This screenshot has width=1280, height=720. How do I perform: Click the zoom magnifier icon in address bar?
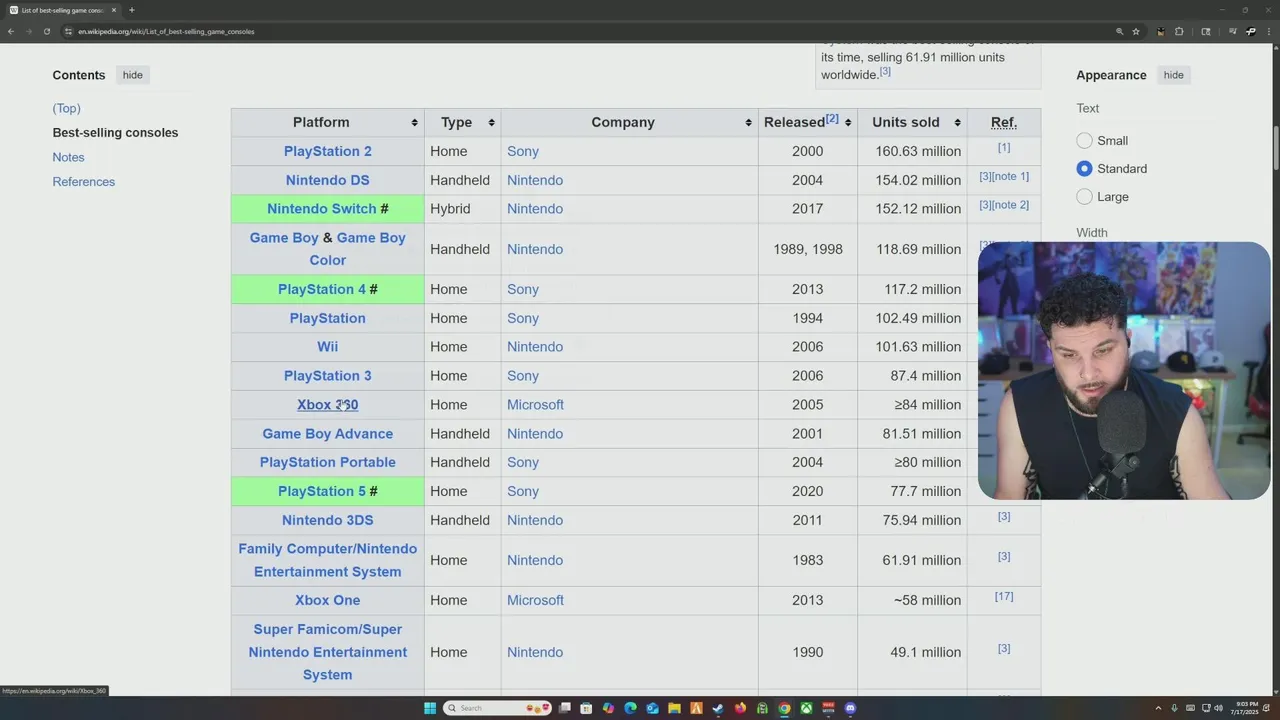[1119, 31]
